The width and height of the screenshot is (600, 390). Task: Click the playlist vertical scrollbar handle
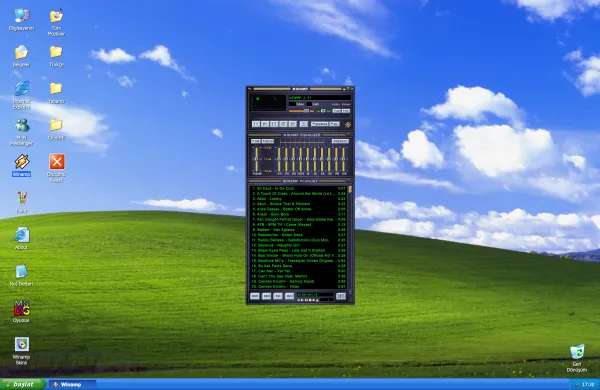[350, 189]
